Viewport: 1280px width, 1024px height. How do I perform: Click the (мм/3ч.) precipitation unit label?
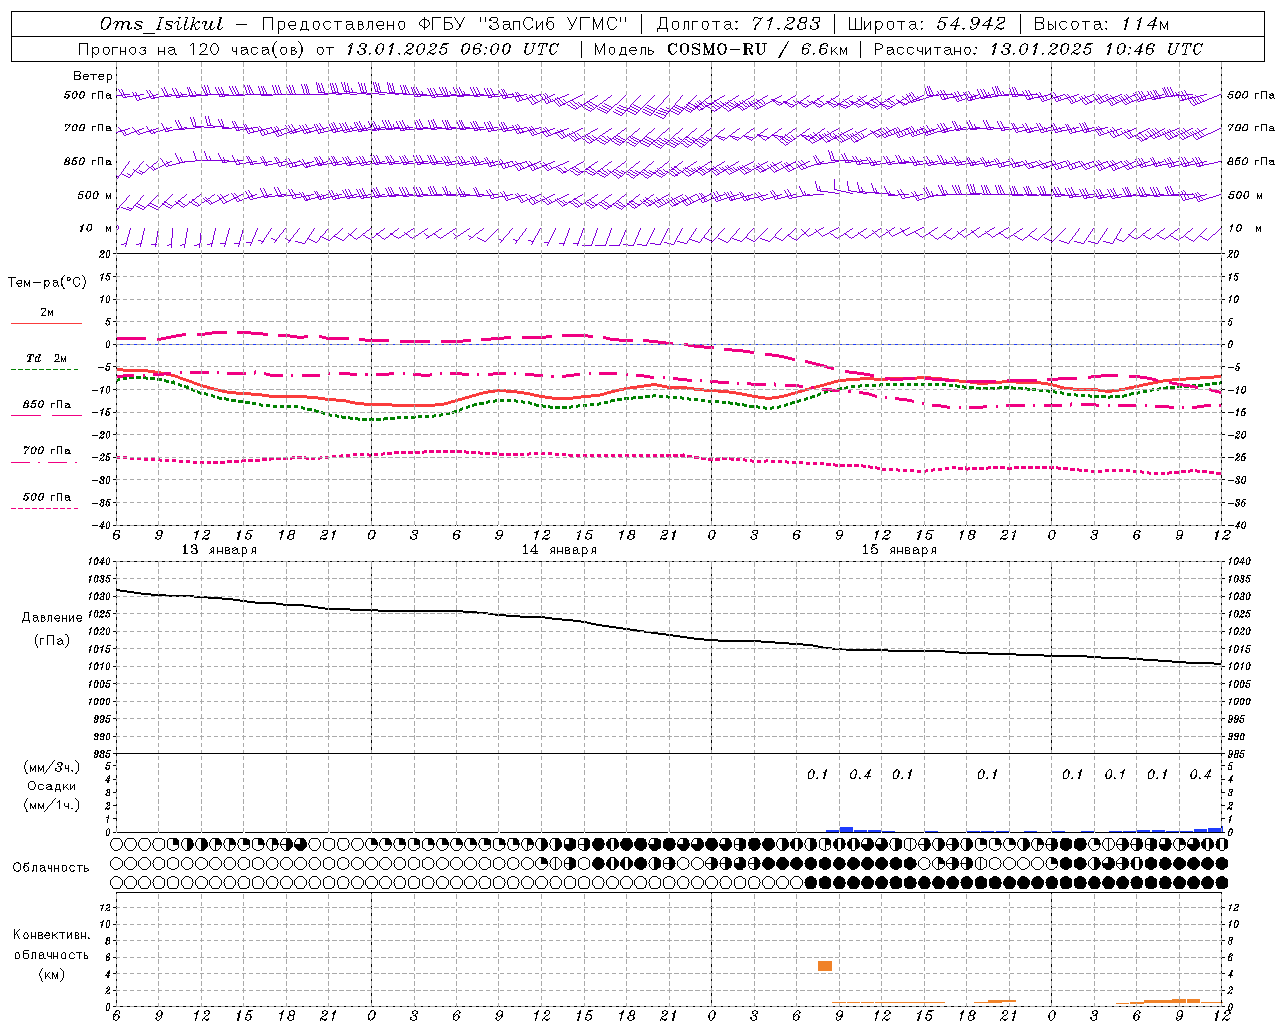52,767
